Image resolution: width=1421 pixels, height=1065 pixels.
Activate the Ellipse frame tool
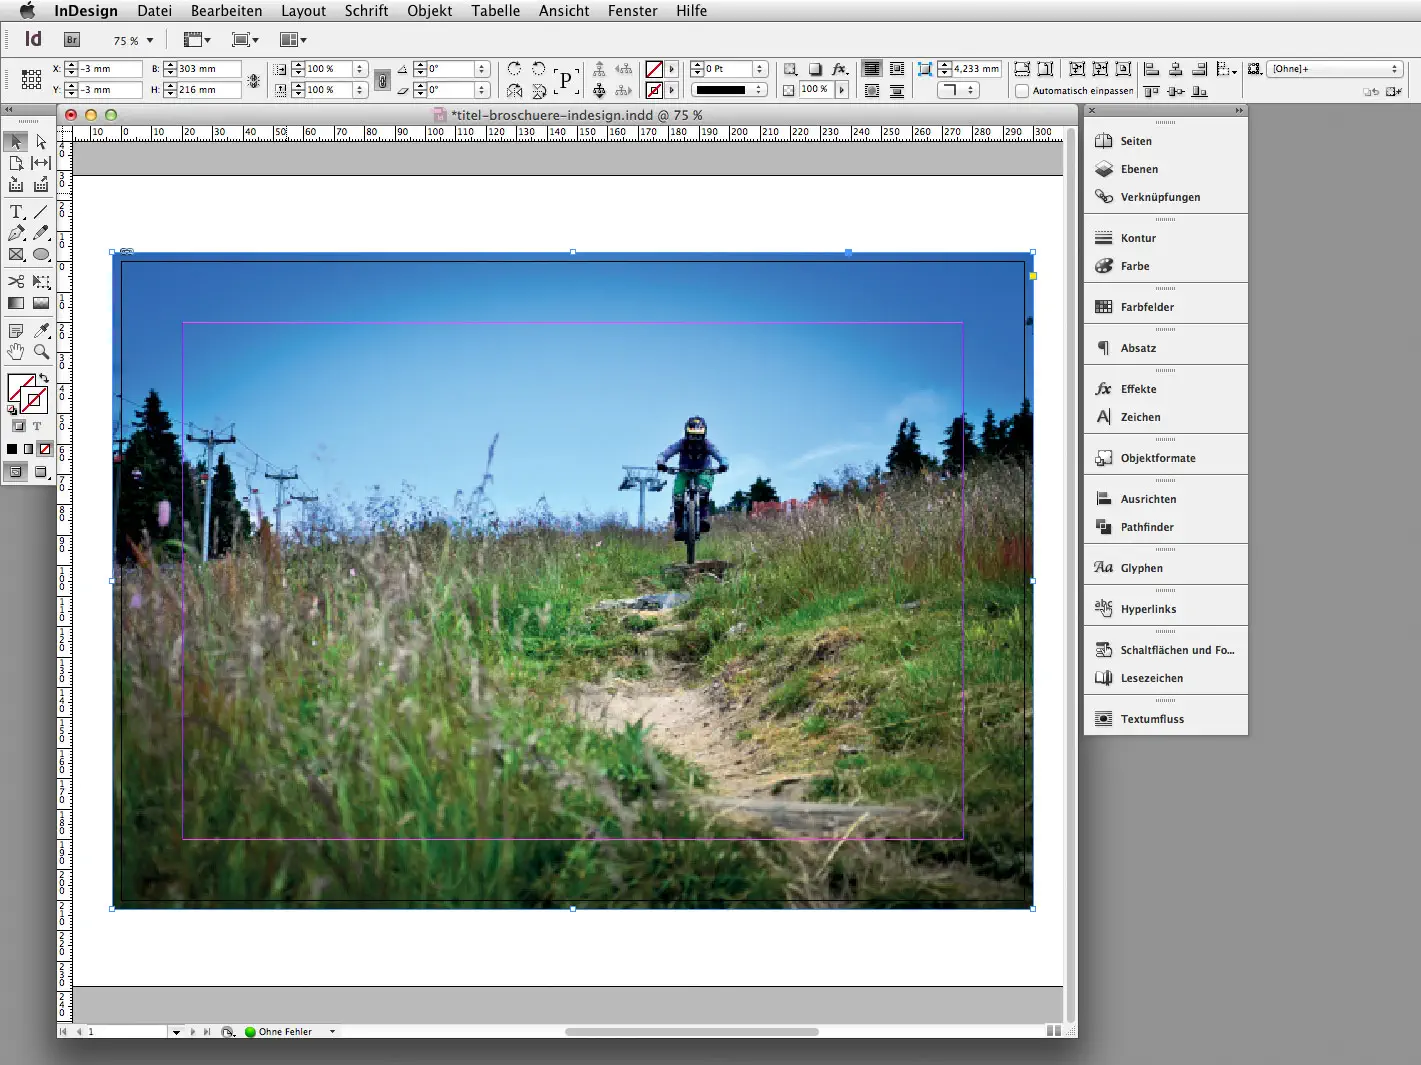pos(40,254)
